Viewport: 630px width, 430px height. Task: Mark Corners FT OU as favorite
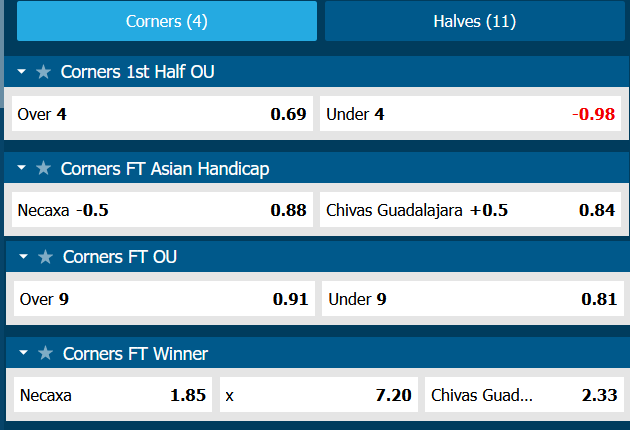click(x=45, y=257)
